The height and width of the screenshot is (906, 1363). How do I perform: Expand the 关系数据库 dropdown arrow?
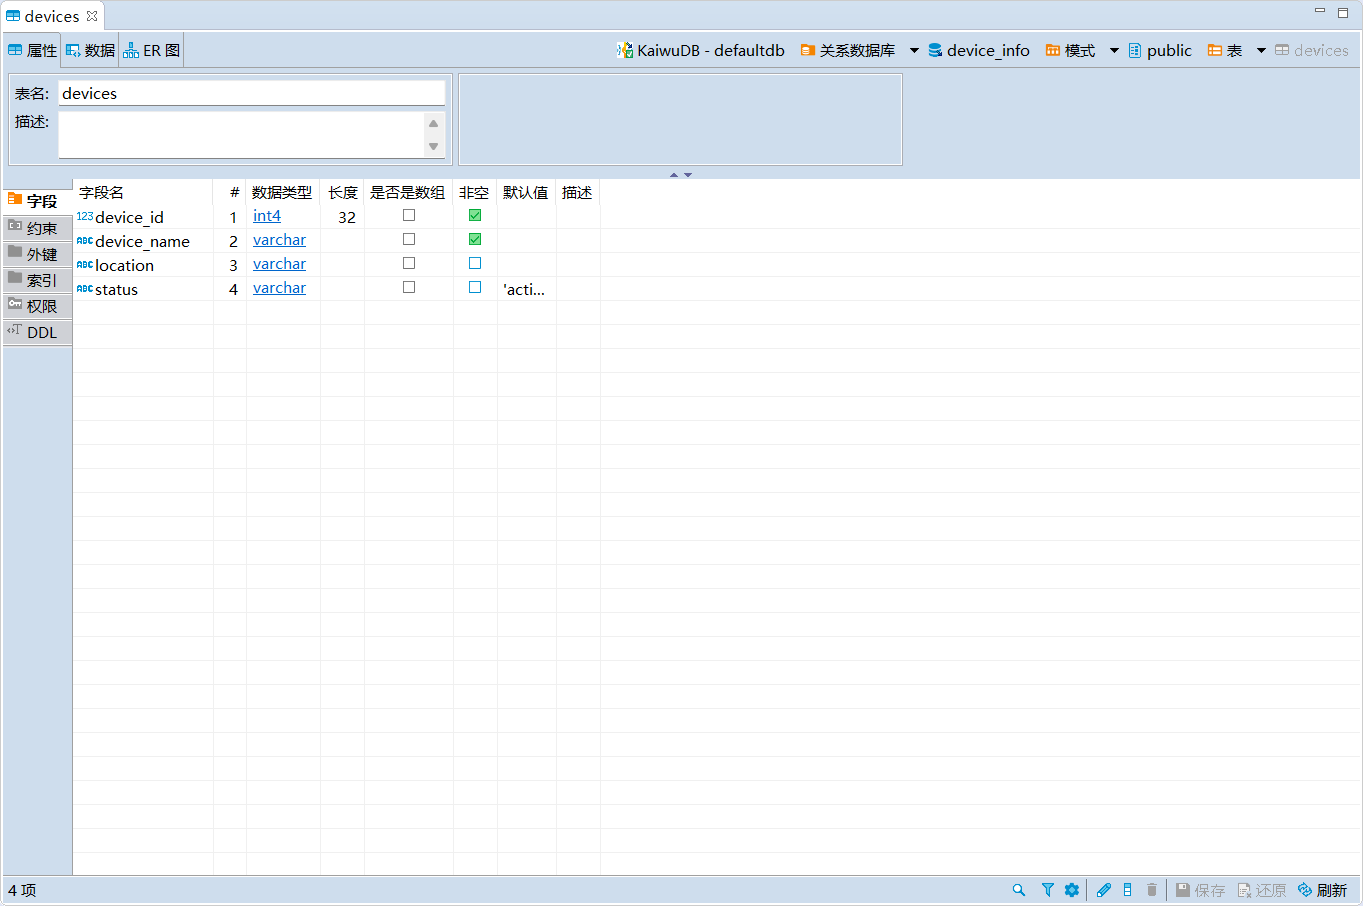coord(914,50)
